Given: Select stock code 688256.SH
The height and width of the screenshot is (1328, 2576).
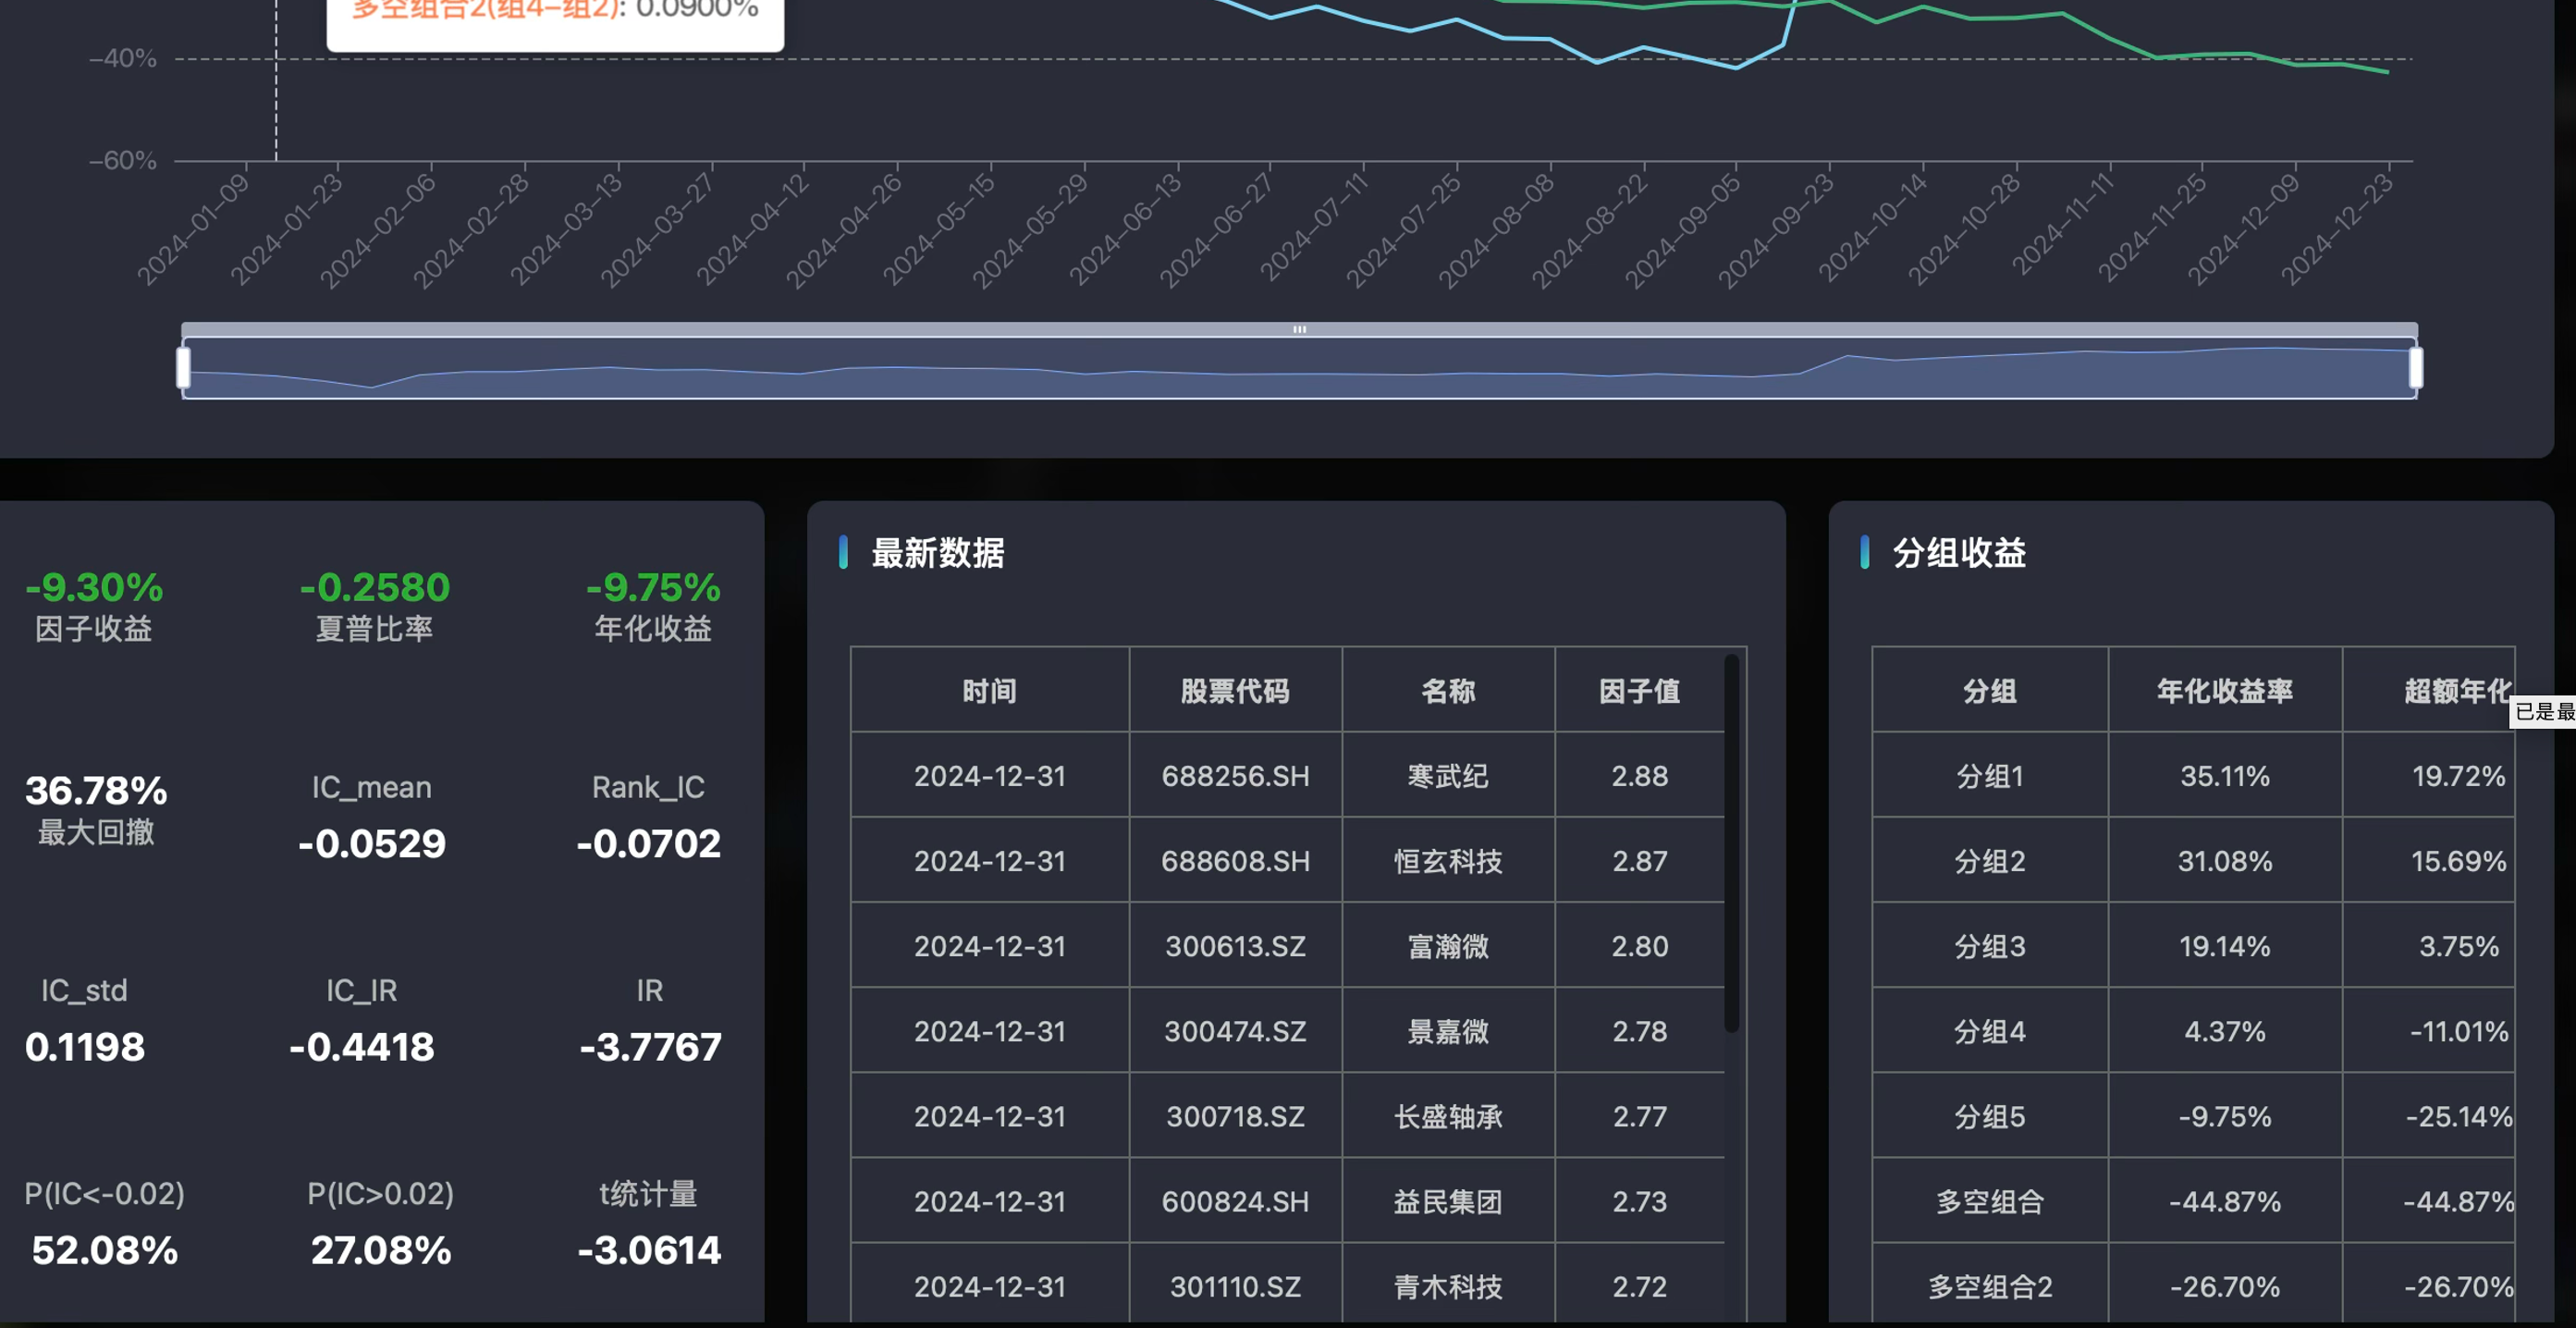Looking at the screenshot, I should click(x=1235, y=776).
